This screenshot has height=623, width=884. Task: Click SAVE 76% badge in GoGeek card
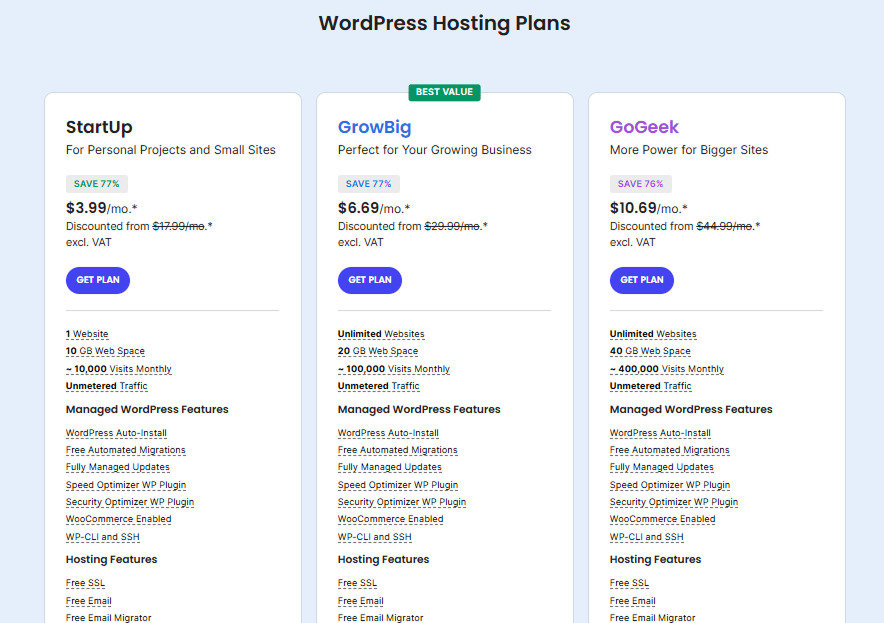640,184
